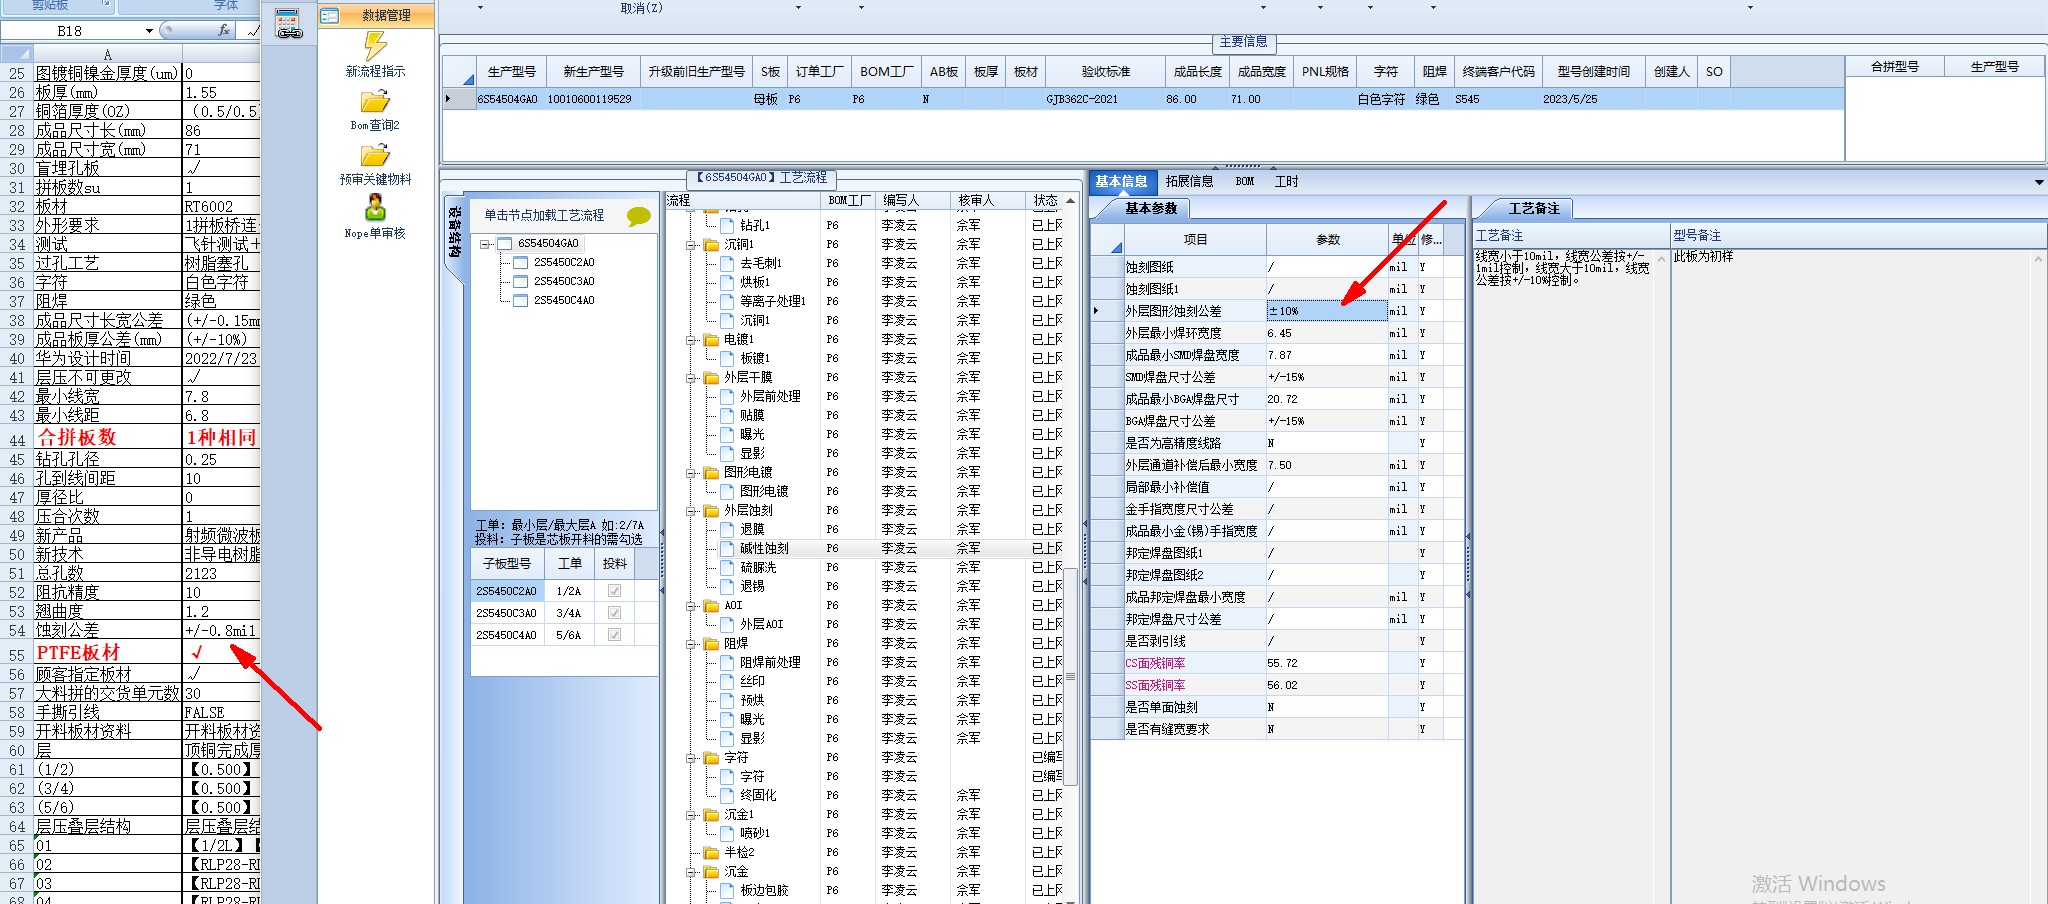Switch to the 工时 tab
2048x904 pixels.
point(1286,181)
